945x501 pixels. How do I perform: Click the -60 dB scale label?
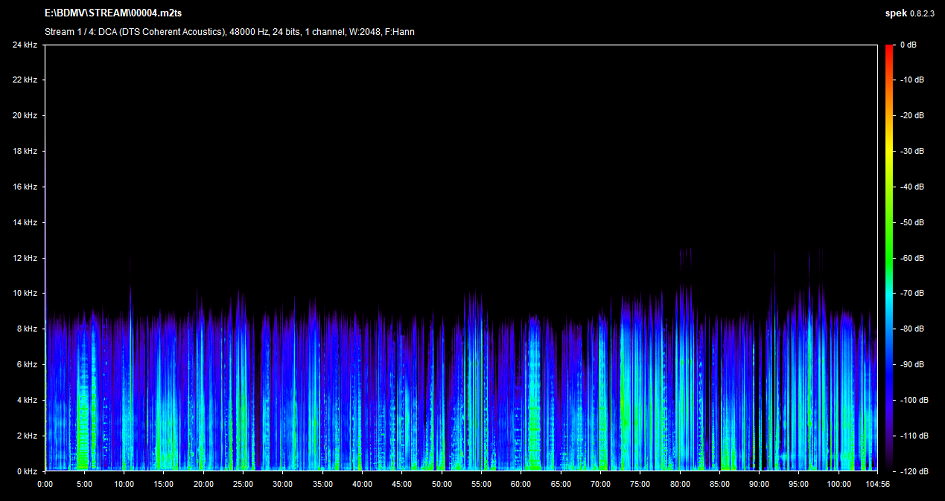(911, 258)
